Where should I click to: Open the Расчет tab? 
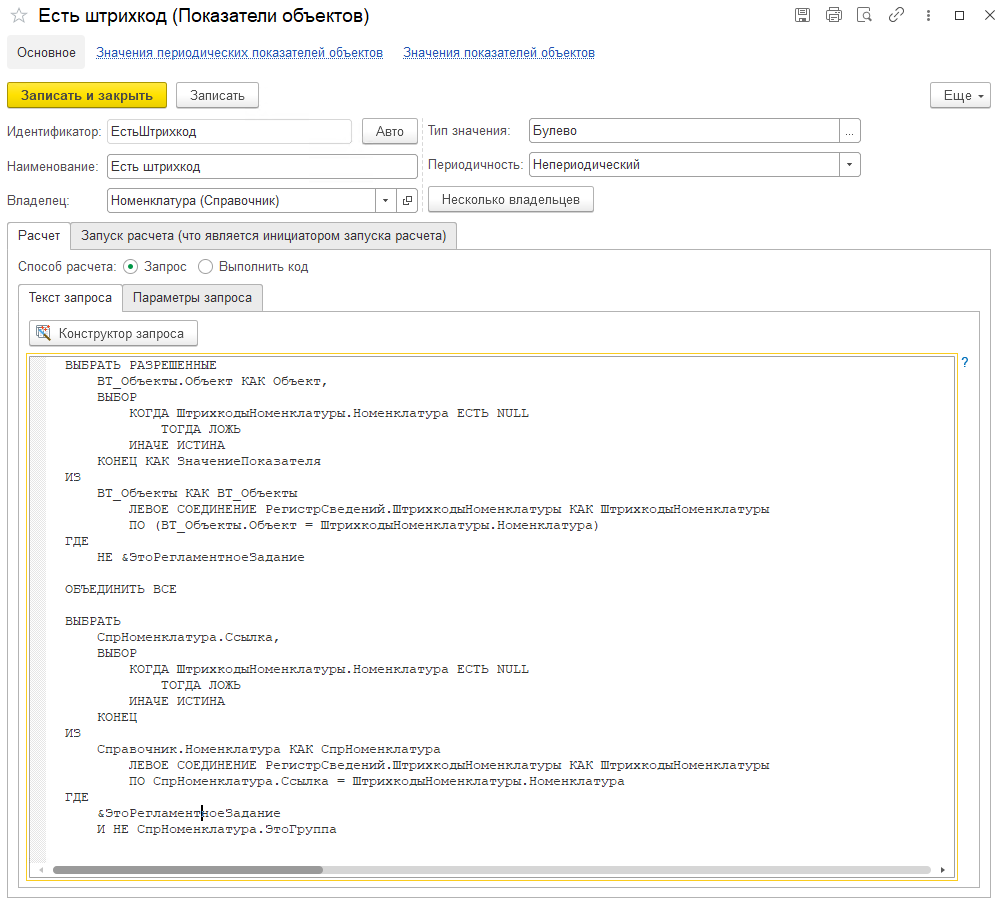(39, 236)
